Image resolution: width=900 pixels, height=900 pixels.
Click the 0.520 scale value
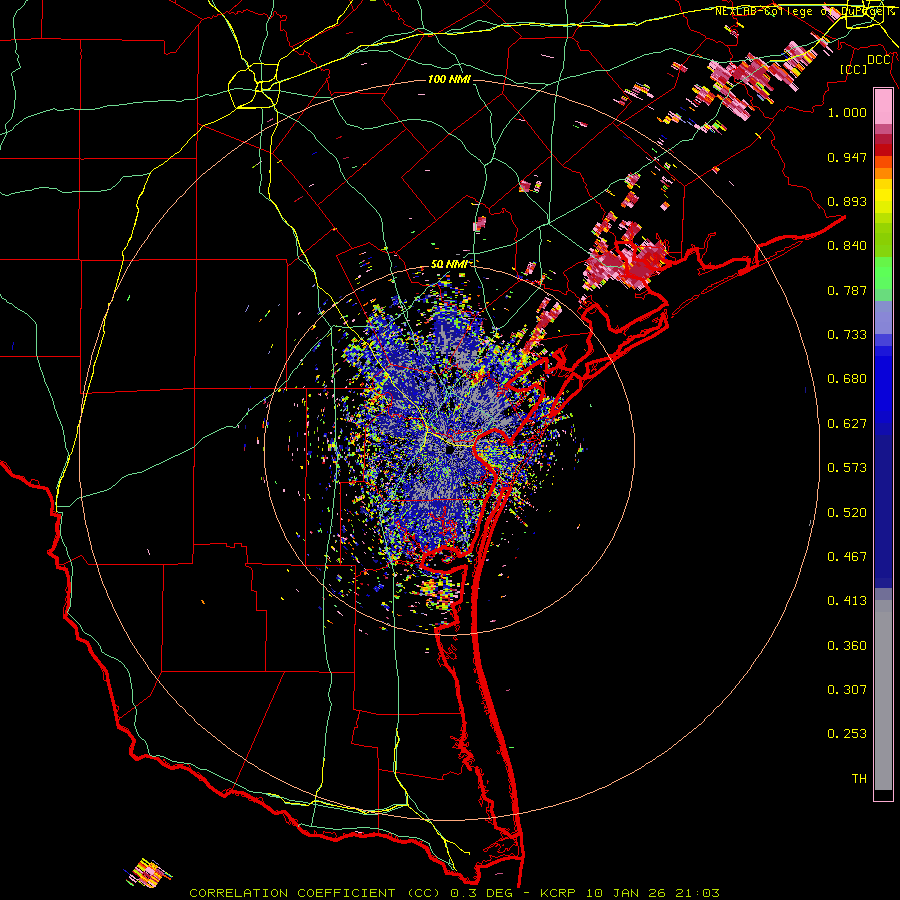847,513
